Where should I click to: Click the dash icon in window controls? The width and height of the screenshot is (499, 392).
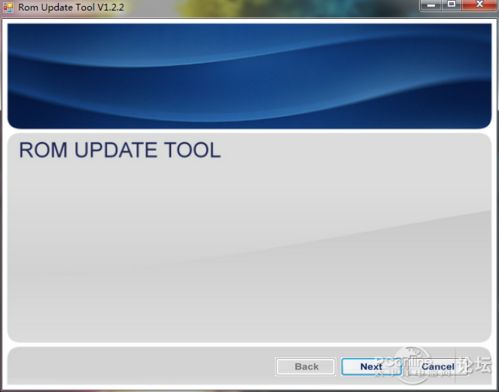click(431, 5)
